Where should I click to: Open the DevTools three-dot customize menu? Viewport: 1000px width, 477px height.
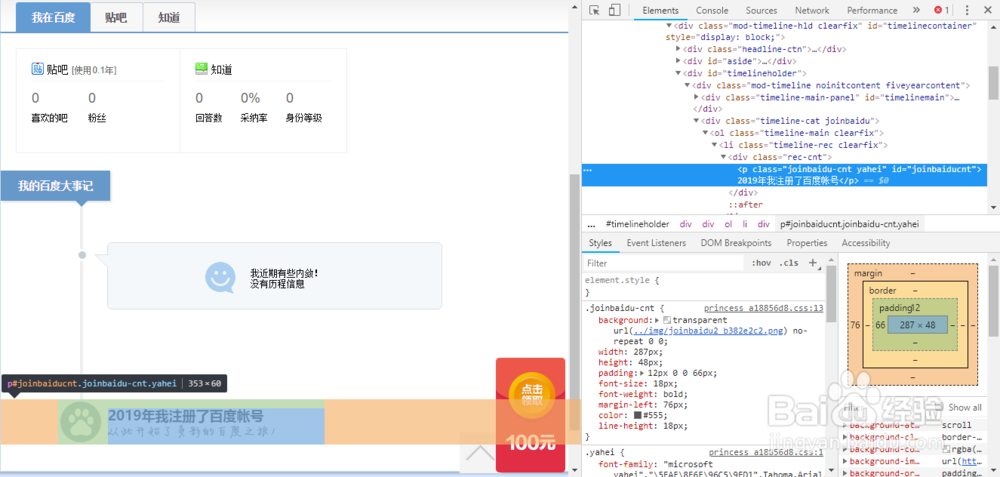967,10
